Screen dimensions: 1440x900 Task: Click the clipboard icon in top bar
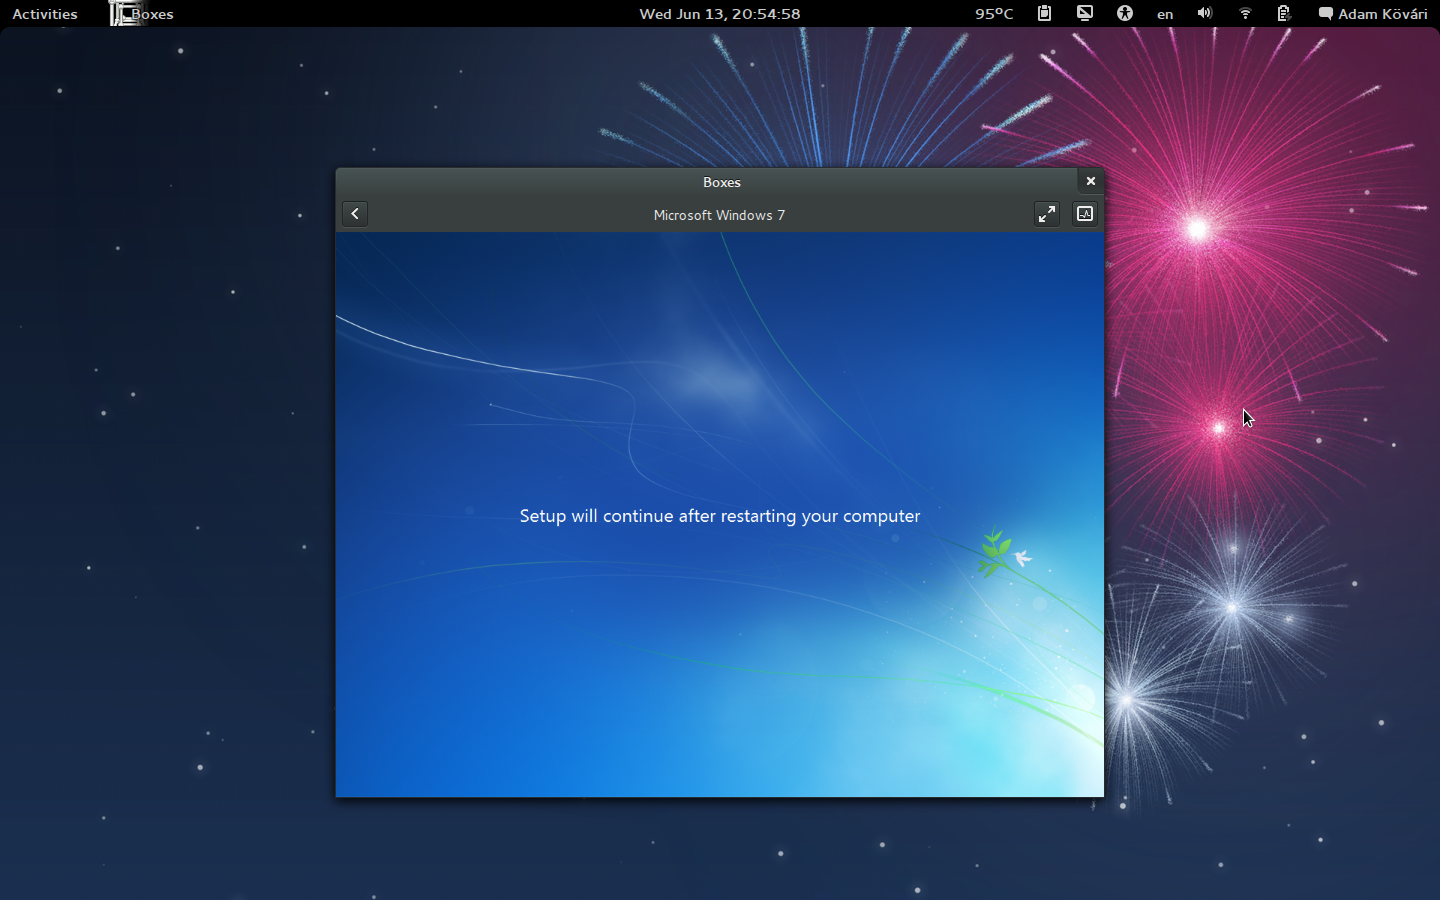[1044, 13]
